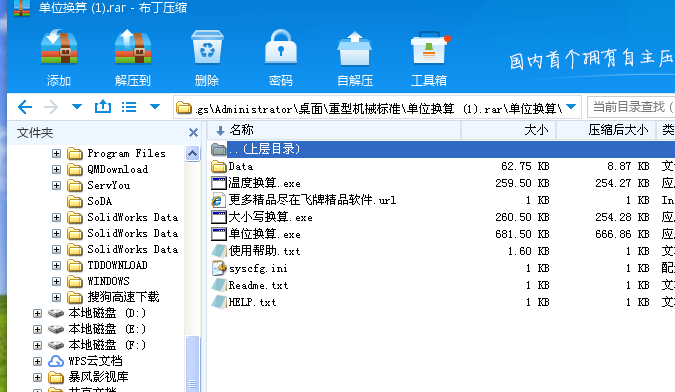The image size is (675, 392).
Task: Select the 本地磁盘 (E:) drive icon
Action: (x=56, y=329)
